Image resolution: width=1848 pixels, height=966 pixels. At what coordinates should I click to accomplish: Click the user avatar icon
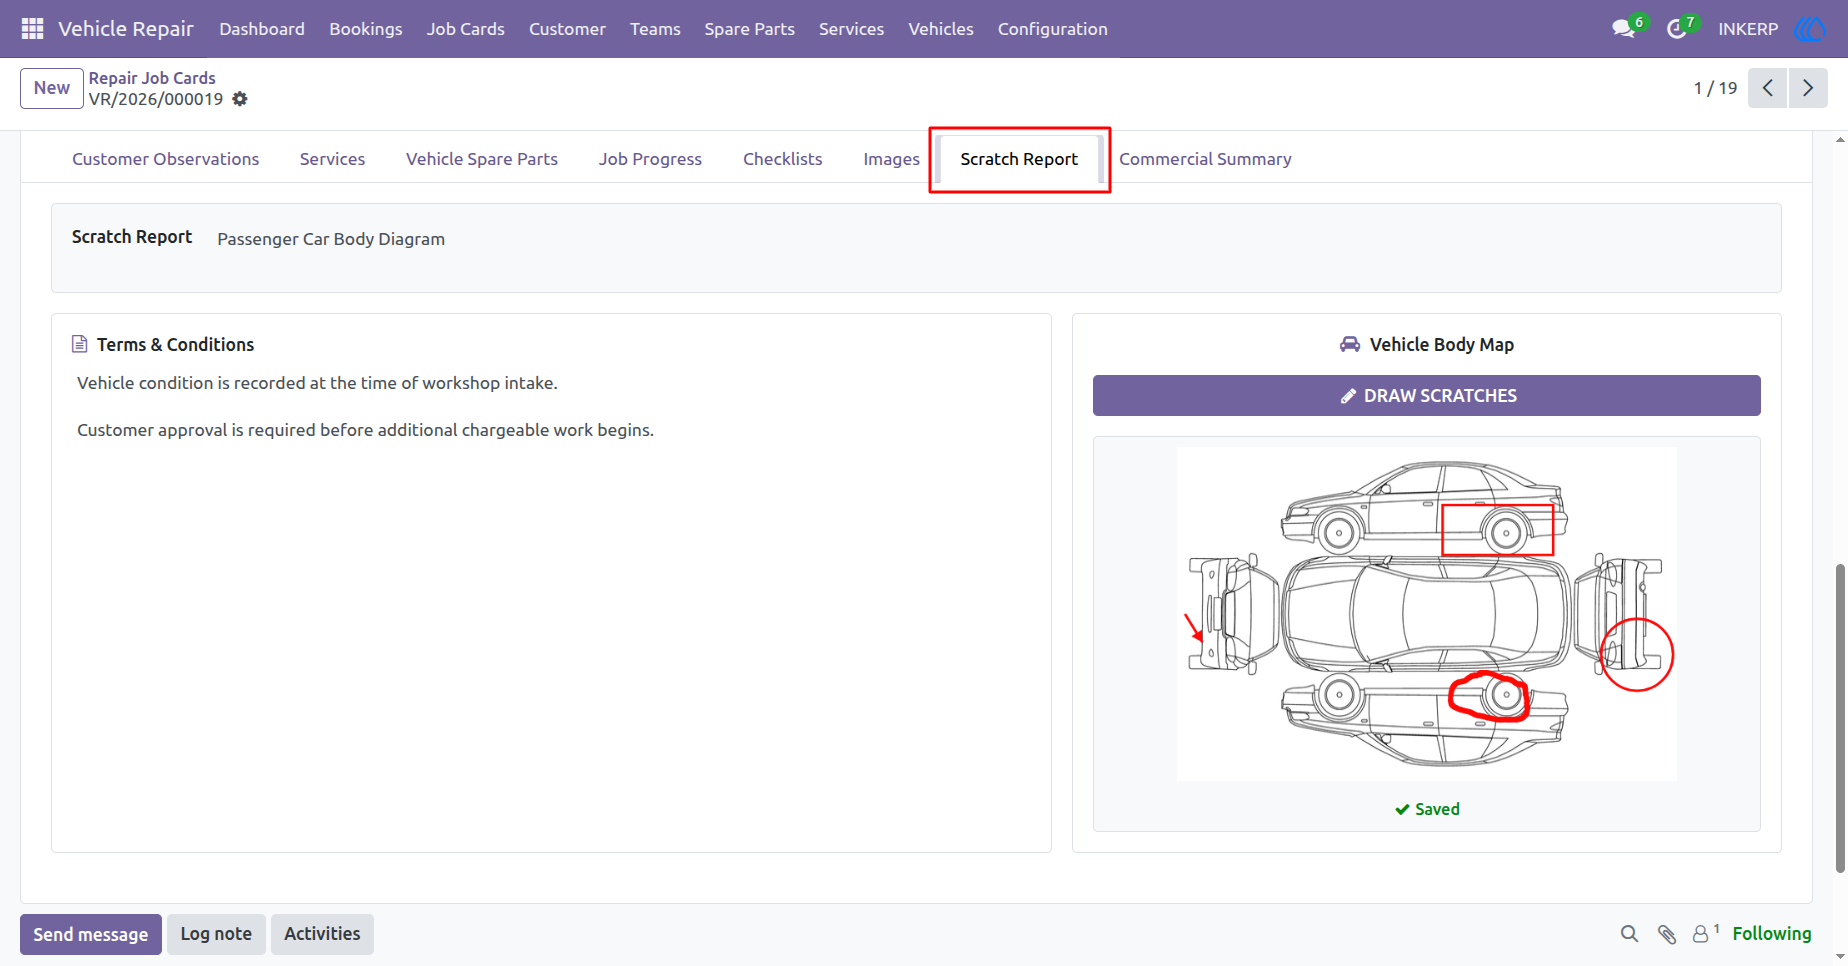coord(1809,29)
